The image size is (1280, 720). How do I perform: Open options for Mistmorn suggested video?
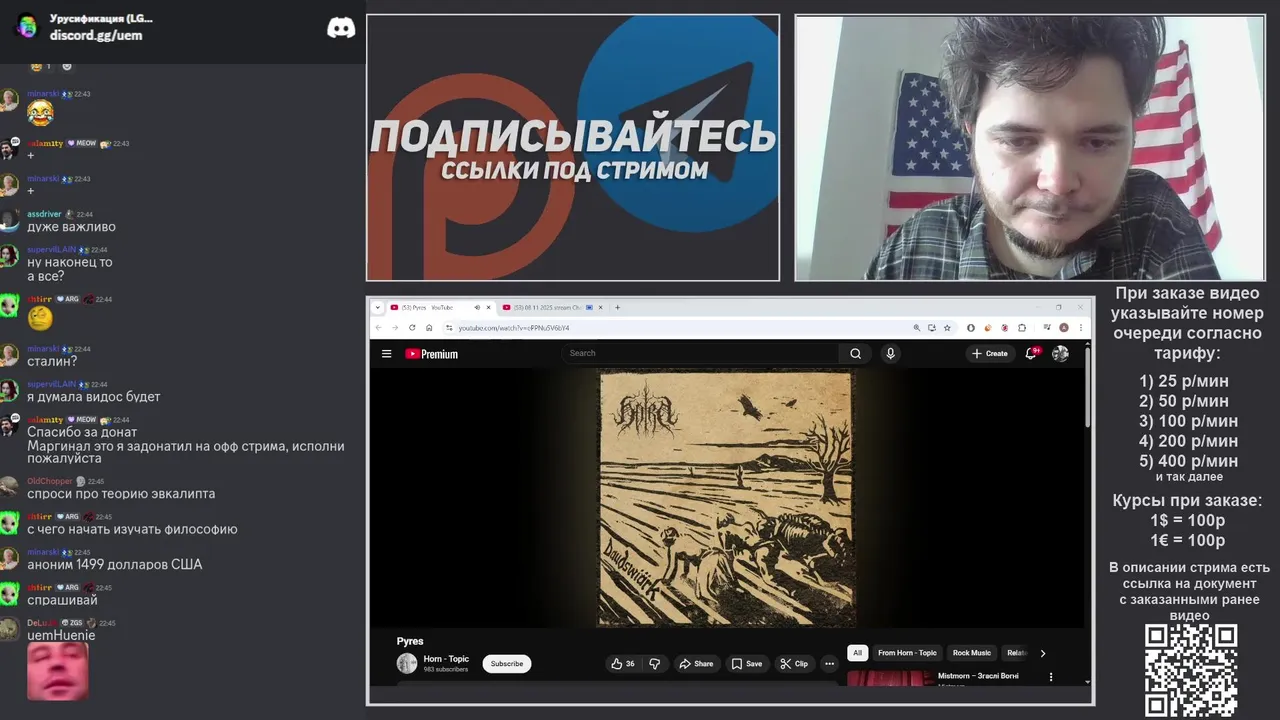tap(1050, 677)
